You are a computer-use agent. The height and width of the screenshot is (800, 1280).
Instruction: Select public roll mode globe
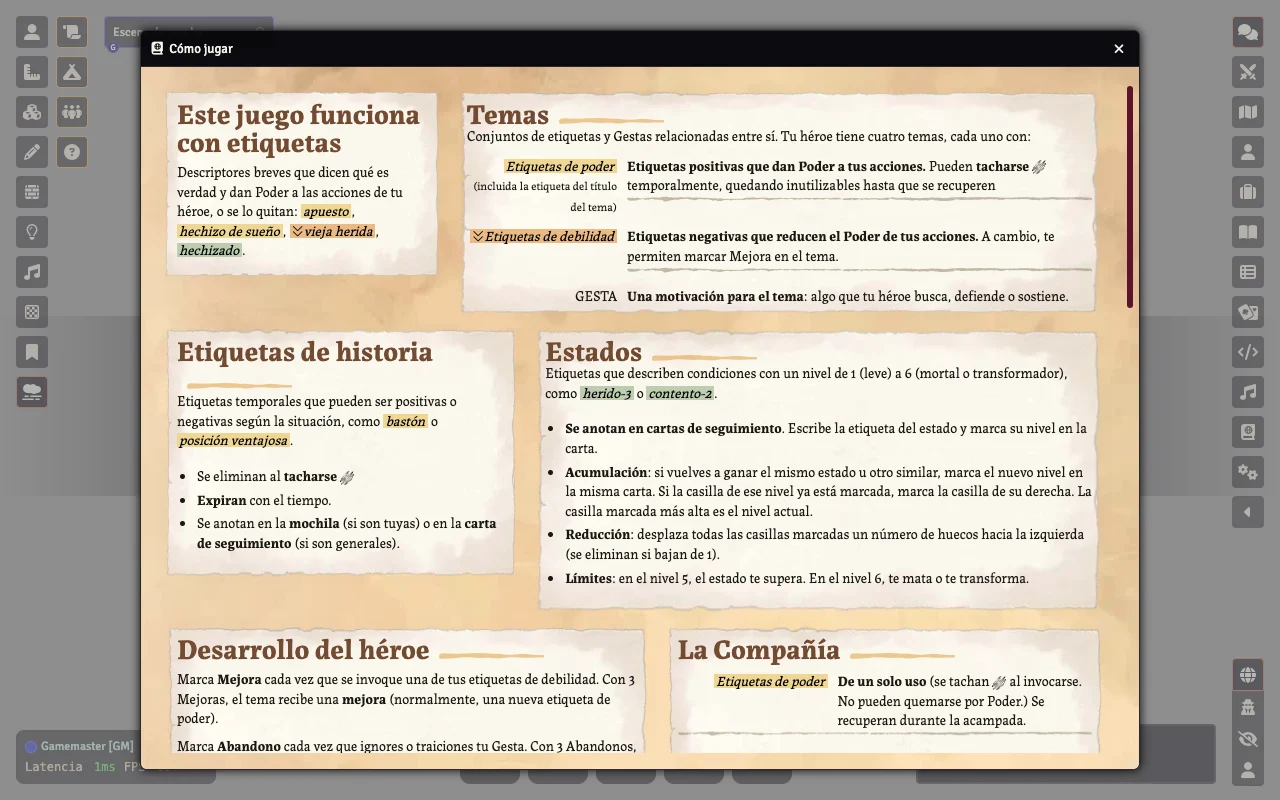(x=1248, y=675)
